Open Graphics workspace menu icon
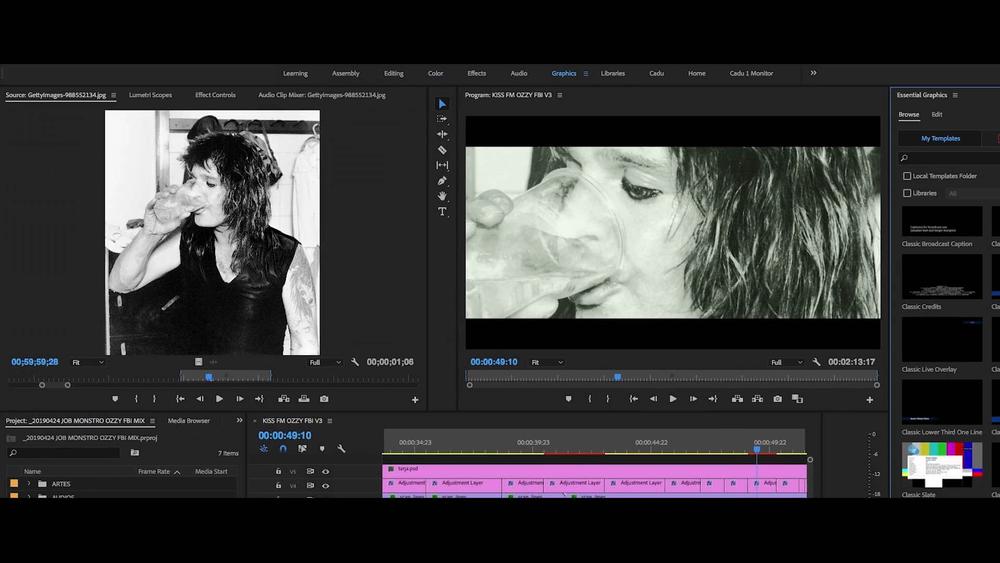The height and width of the screenshot is (563, 1000). click(586, 73)
